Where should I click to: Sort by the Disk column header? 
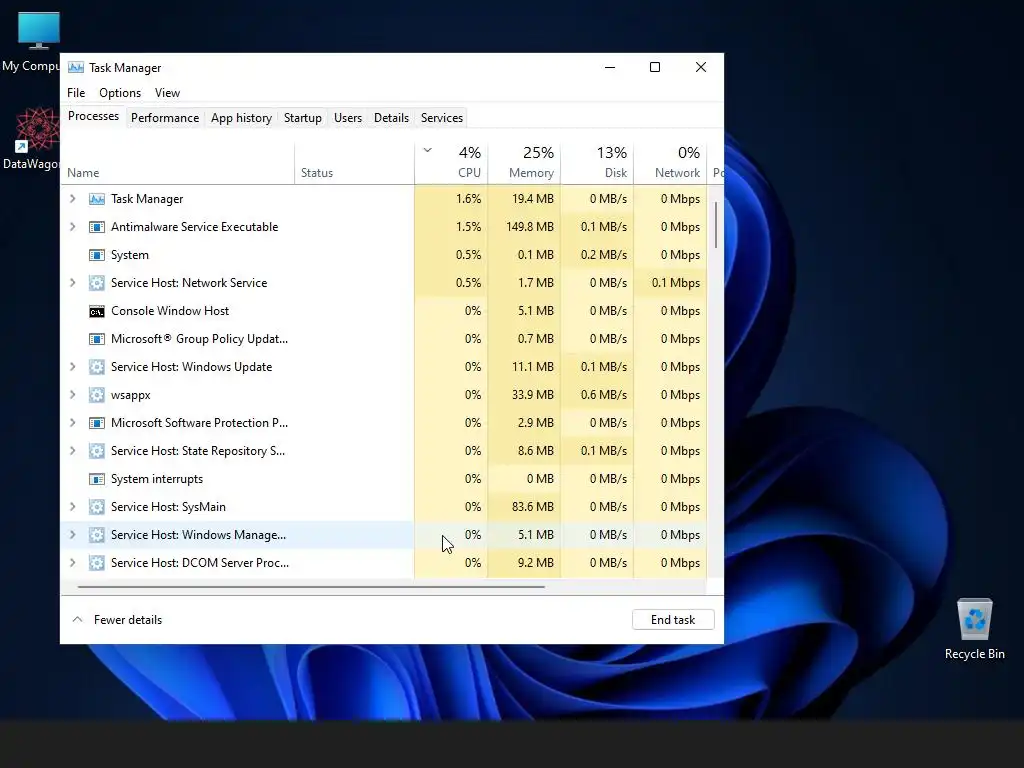point(598,163)
